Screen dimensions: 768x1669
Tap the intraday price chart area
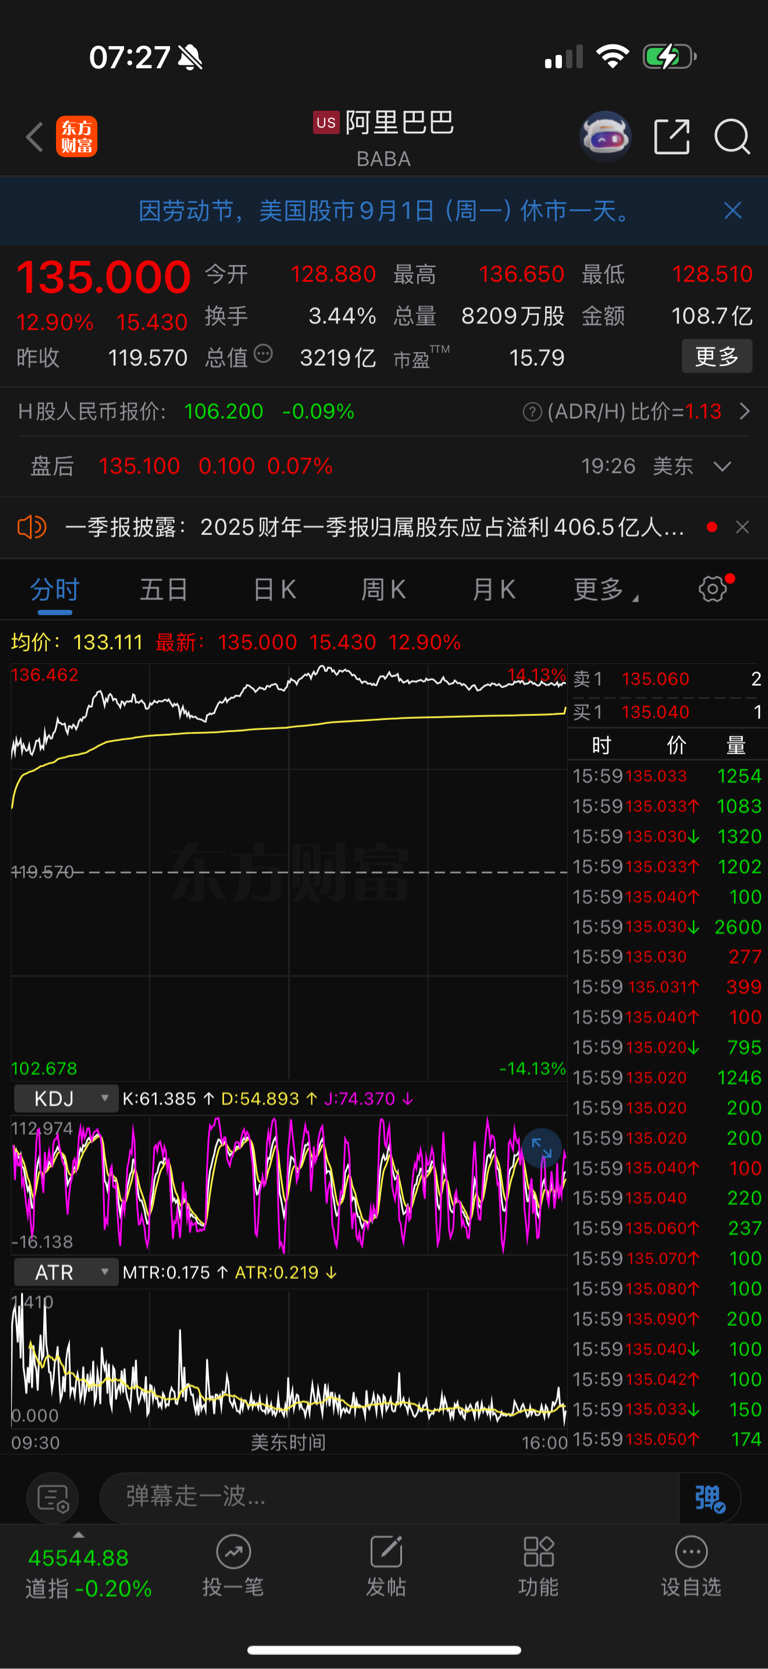click(x=289, y=872)
